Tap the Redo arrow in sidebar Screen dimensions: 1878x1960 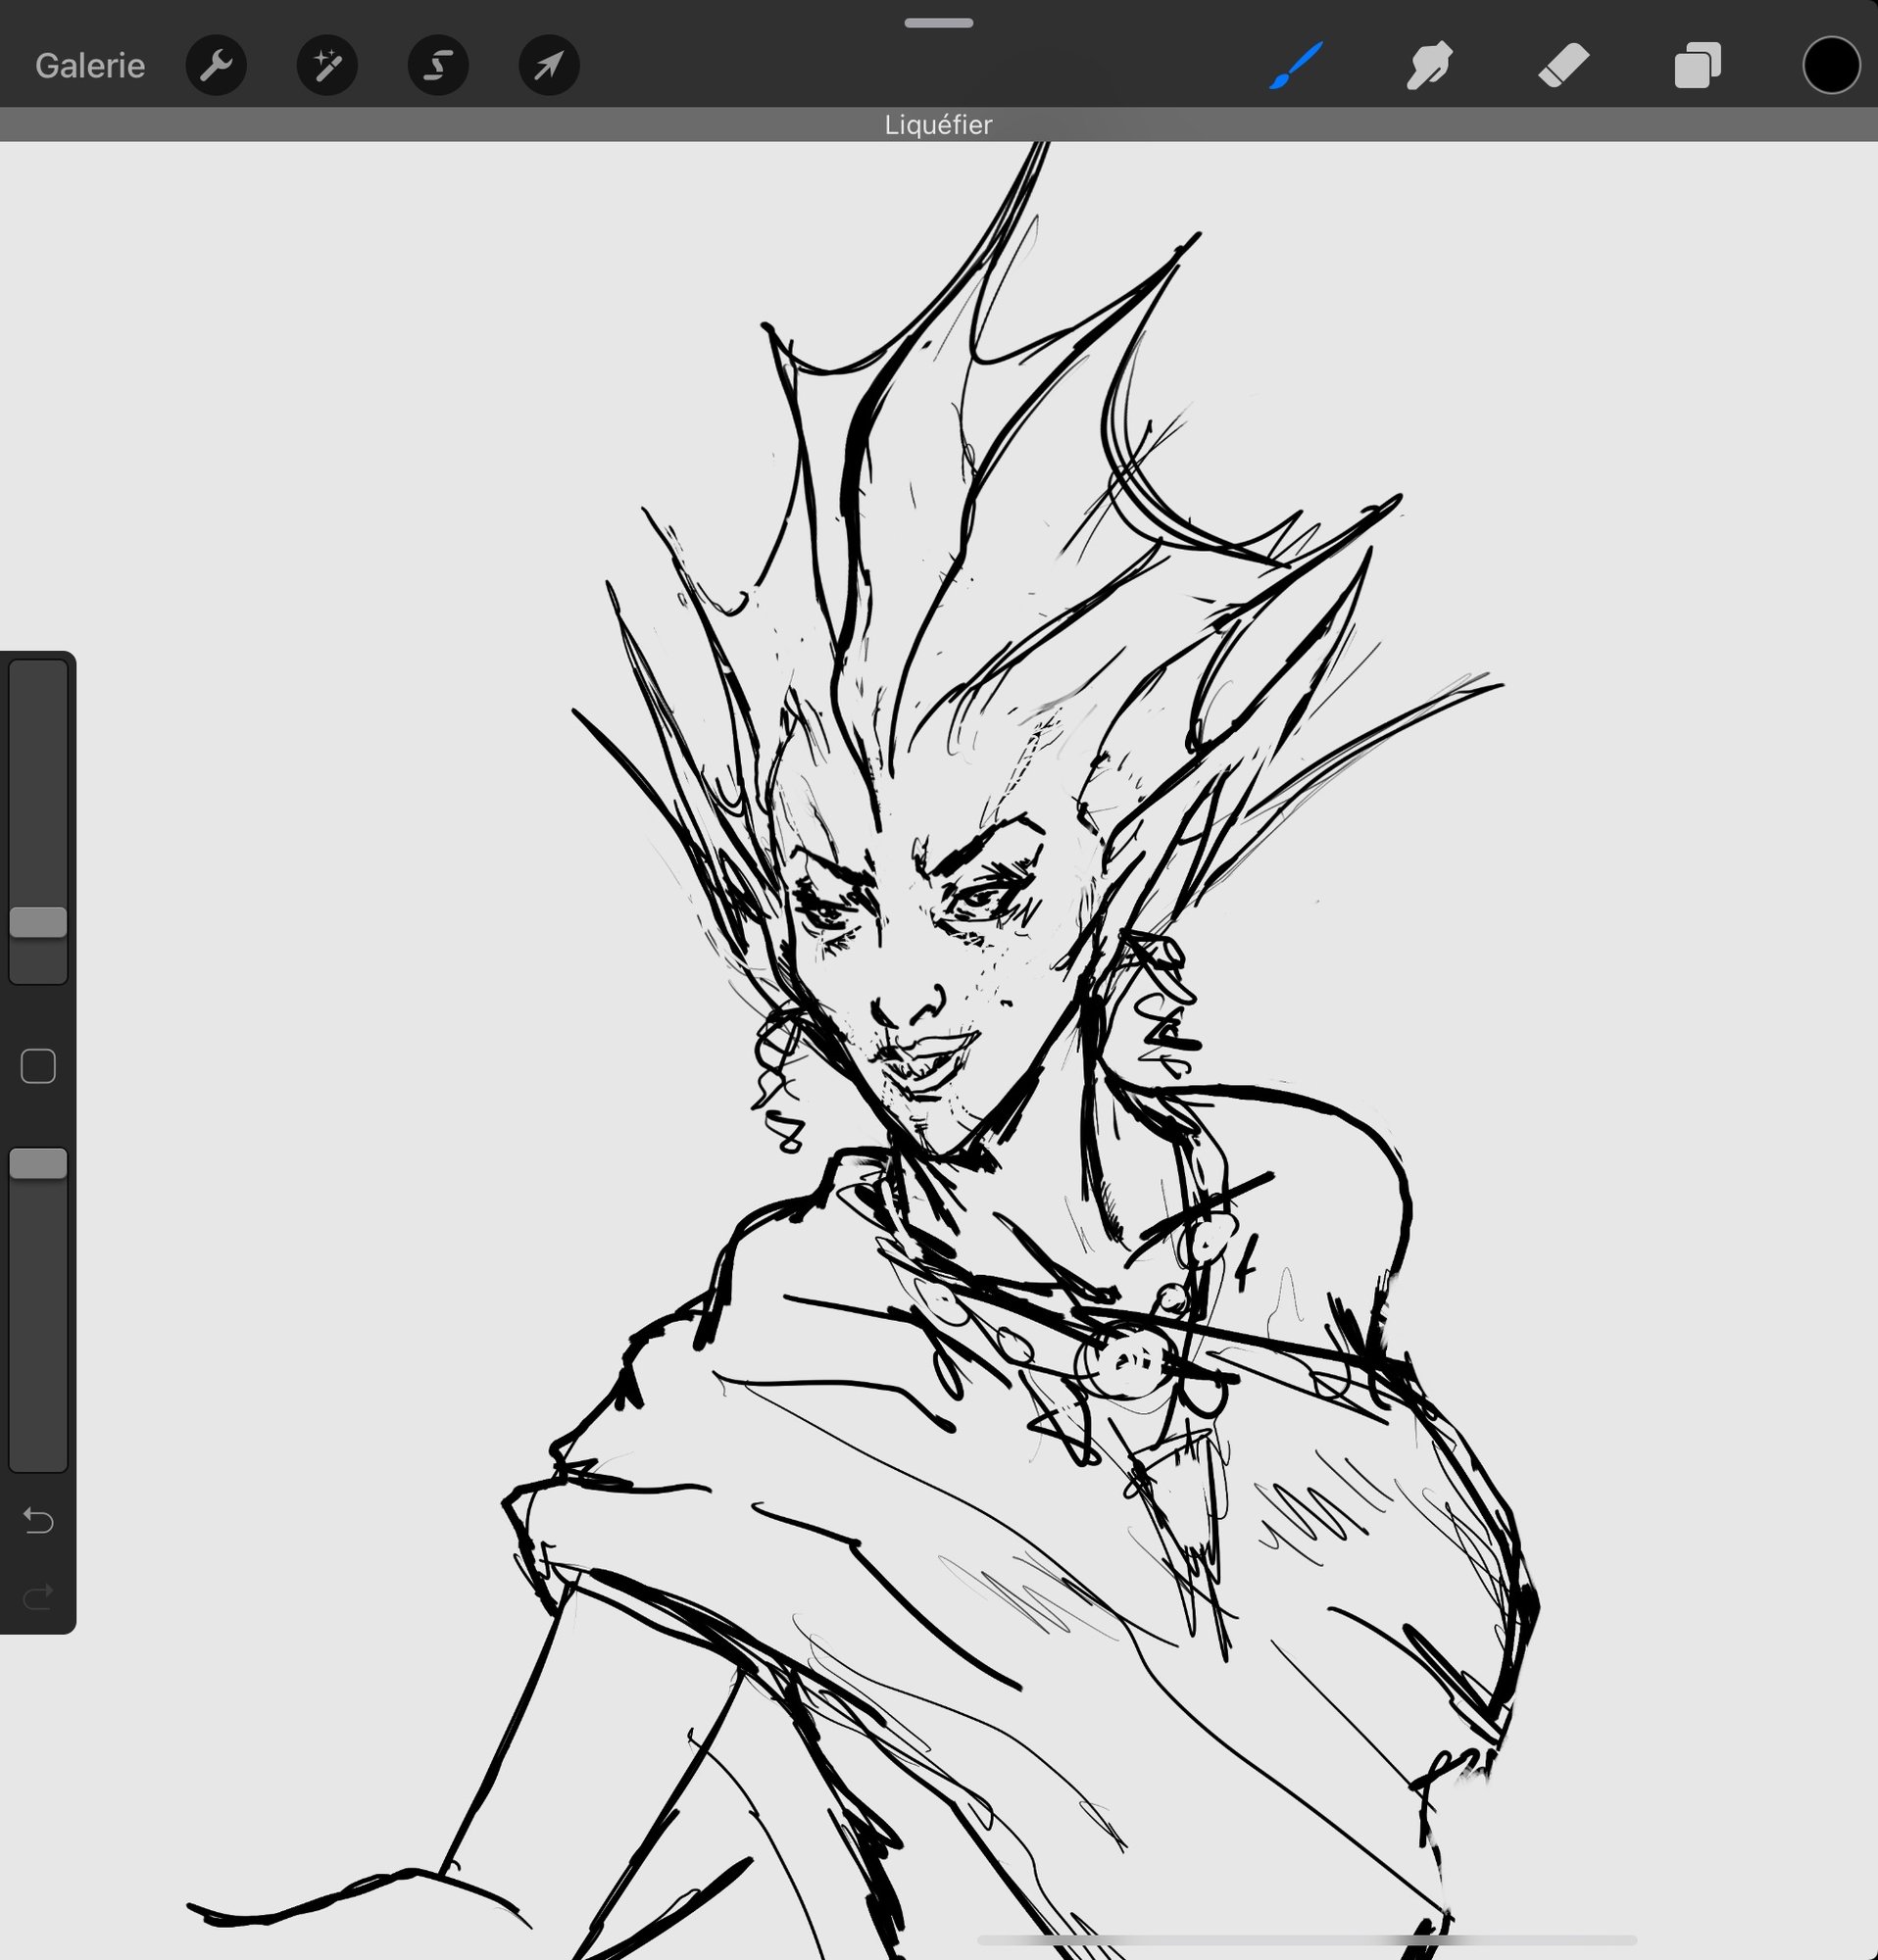tap(38, 1597)
